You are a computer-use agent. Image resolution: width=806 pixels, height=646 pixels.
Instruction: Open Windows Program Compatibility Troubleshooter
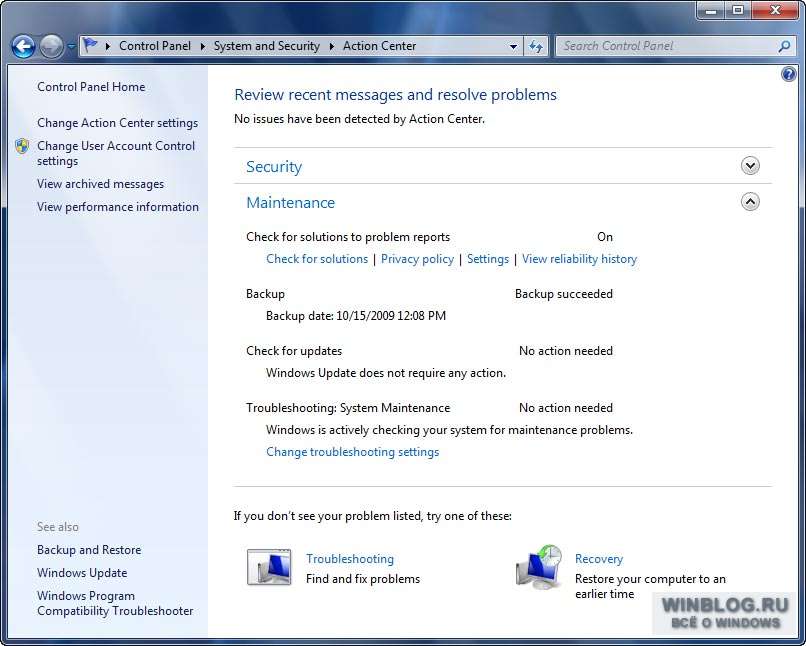[x=115, y=603]
